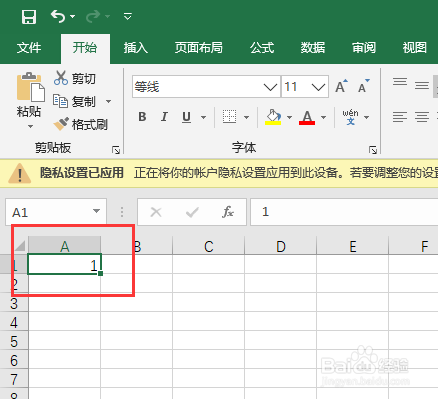The height and width of the screenshot is (399, 438).
Task: Click the A1 Name Box
Action: coord(56,212)
